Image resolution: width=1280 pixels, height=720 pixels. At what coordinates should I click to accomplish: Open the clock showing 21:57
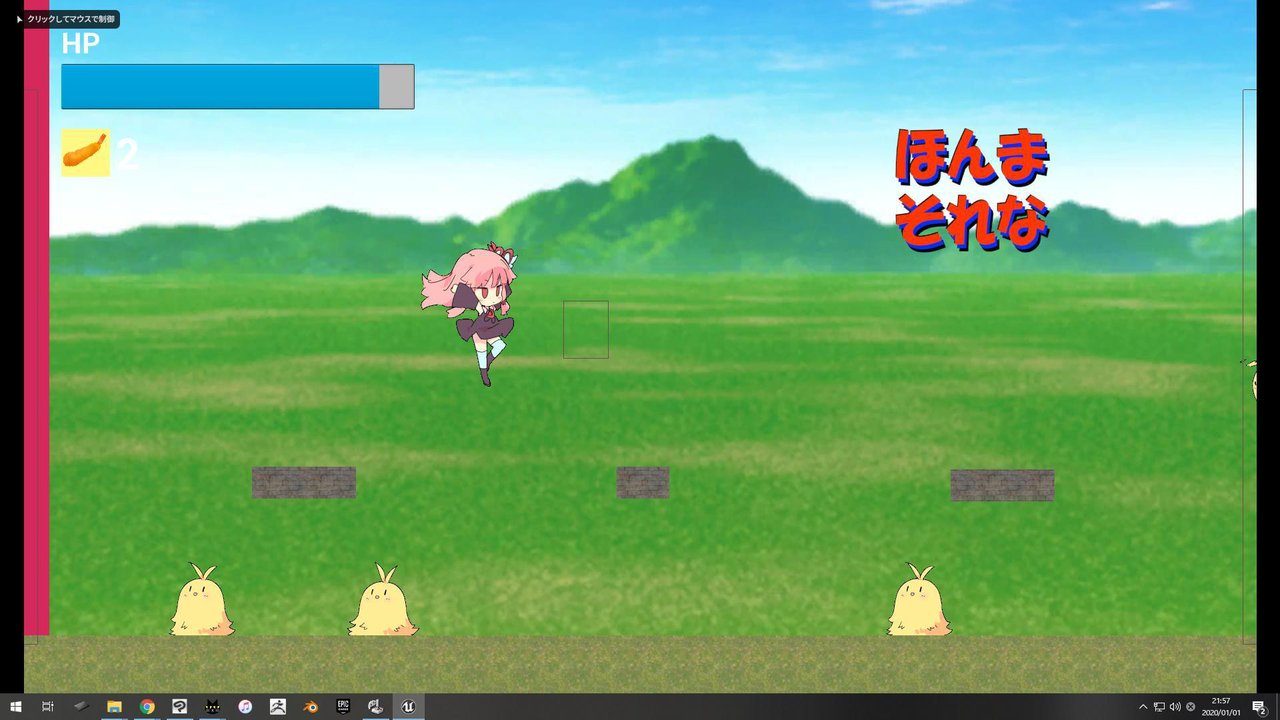click(x=1221, y=707)
